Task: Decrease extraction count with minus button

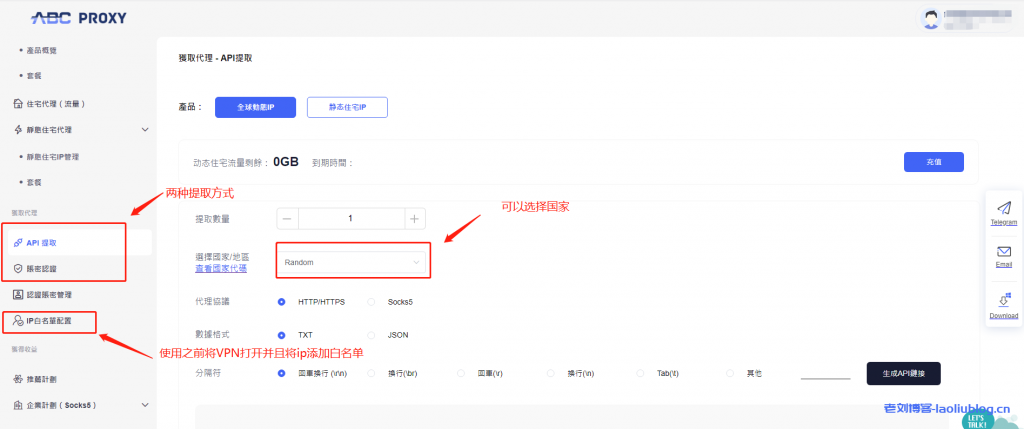Action: point(287,218)
